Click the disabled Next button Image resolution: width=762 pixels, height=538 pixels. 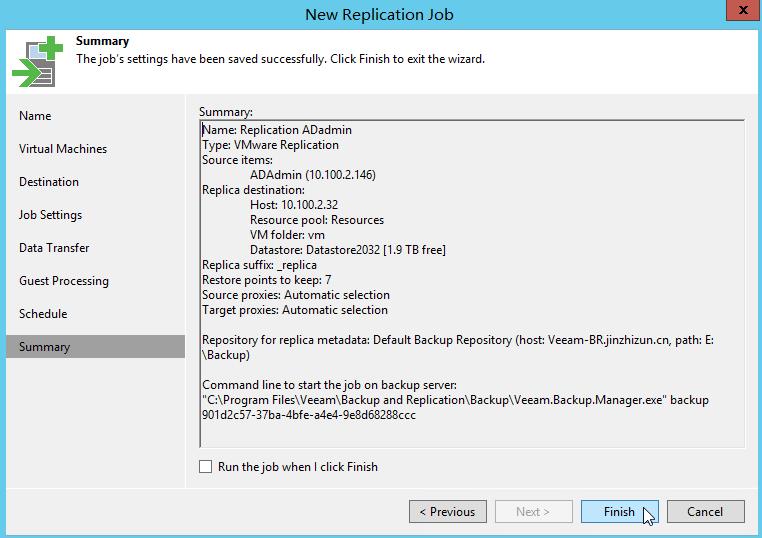[533, 512]
